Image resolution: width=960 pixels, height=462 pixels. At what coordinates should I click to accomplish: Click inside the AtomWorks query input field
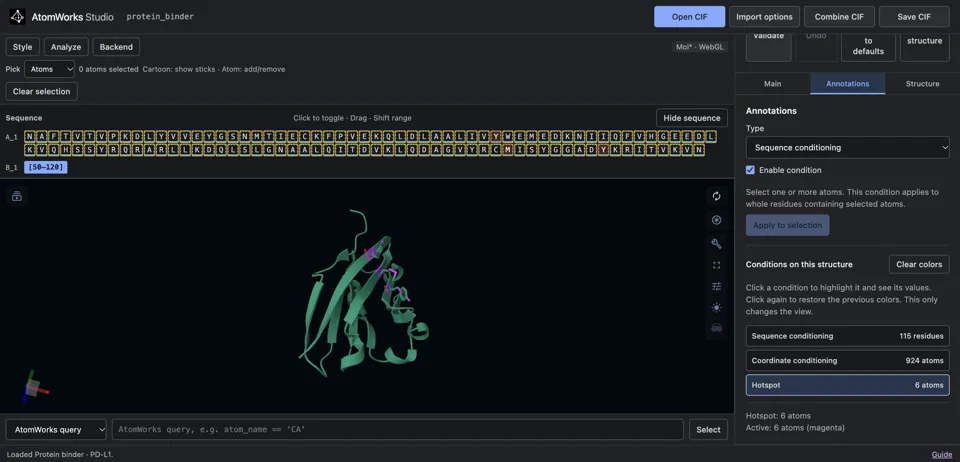click(x=397, y=430)
